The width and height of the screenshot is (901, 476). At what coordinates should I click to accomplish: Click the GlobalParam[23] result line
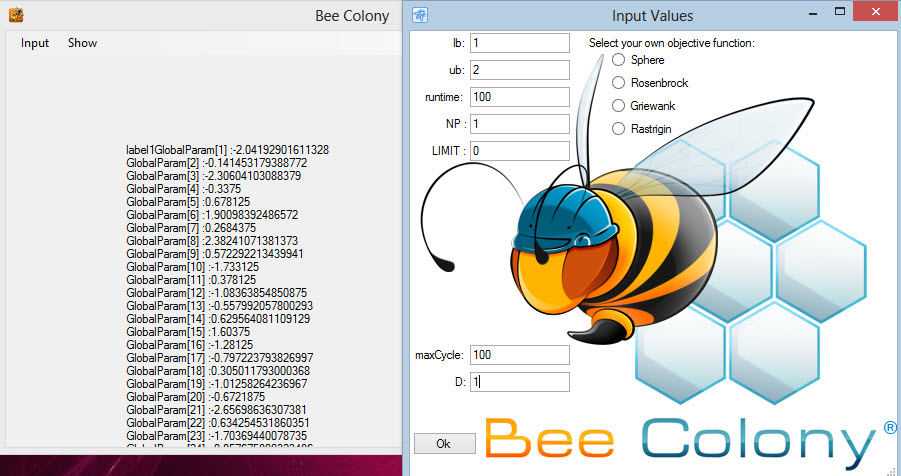coord(217,436)
